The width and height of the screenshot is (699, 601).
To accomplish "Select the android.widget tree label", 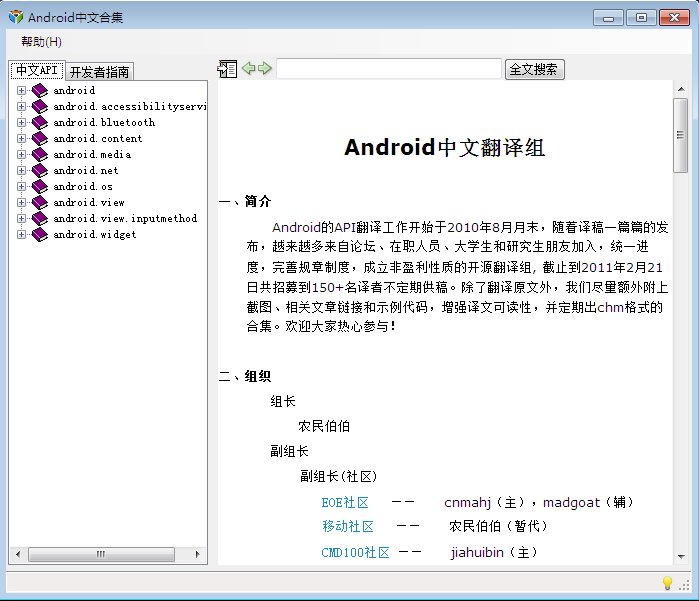I will pos(95,235).
